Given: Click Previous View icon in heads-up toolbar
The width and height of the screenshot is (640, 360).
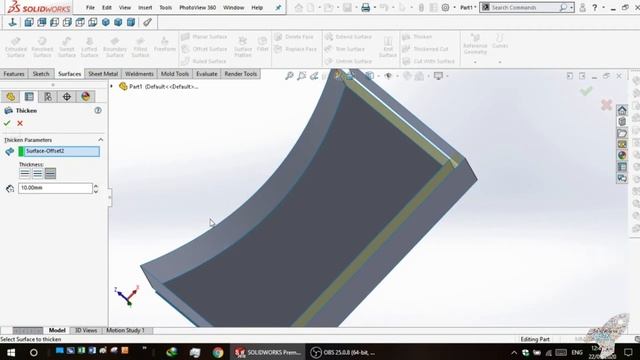Looking at the screenshot, I should coord(314,76).
